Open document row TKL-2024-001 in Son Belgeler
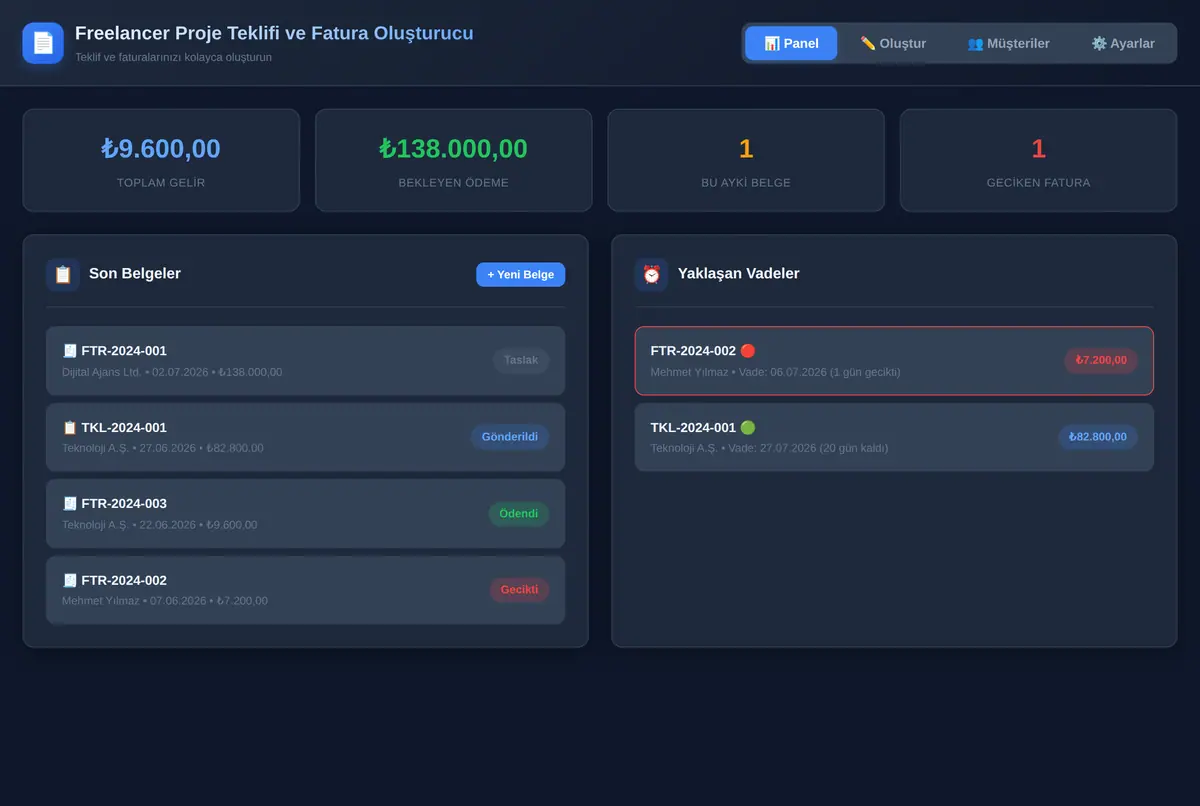 point(306,437)
